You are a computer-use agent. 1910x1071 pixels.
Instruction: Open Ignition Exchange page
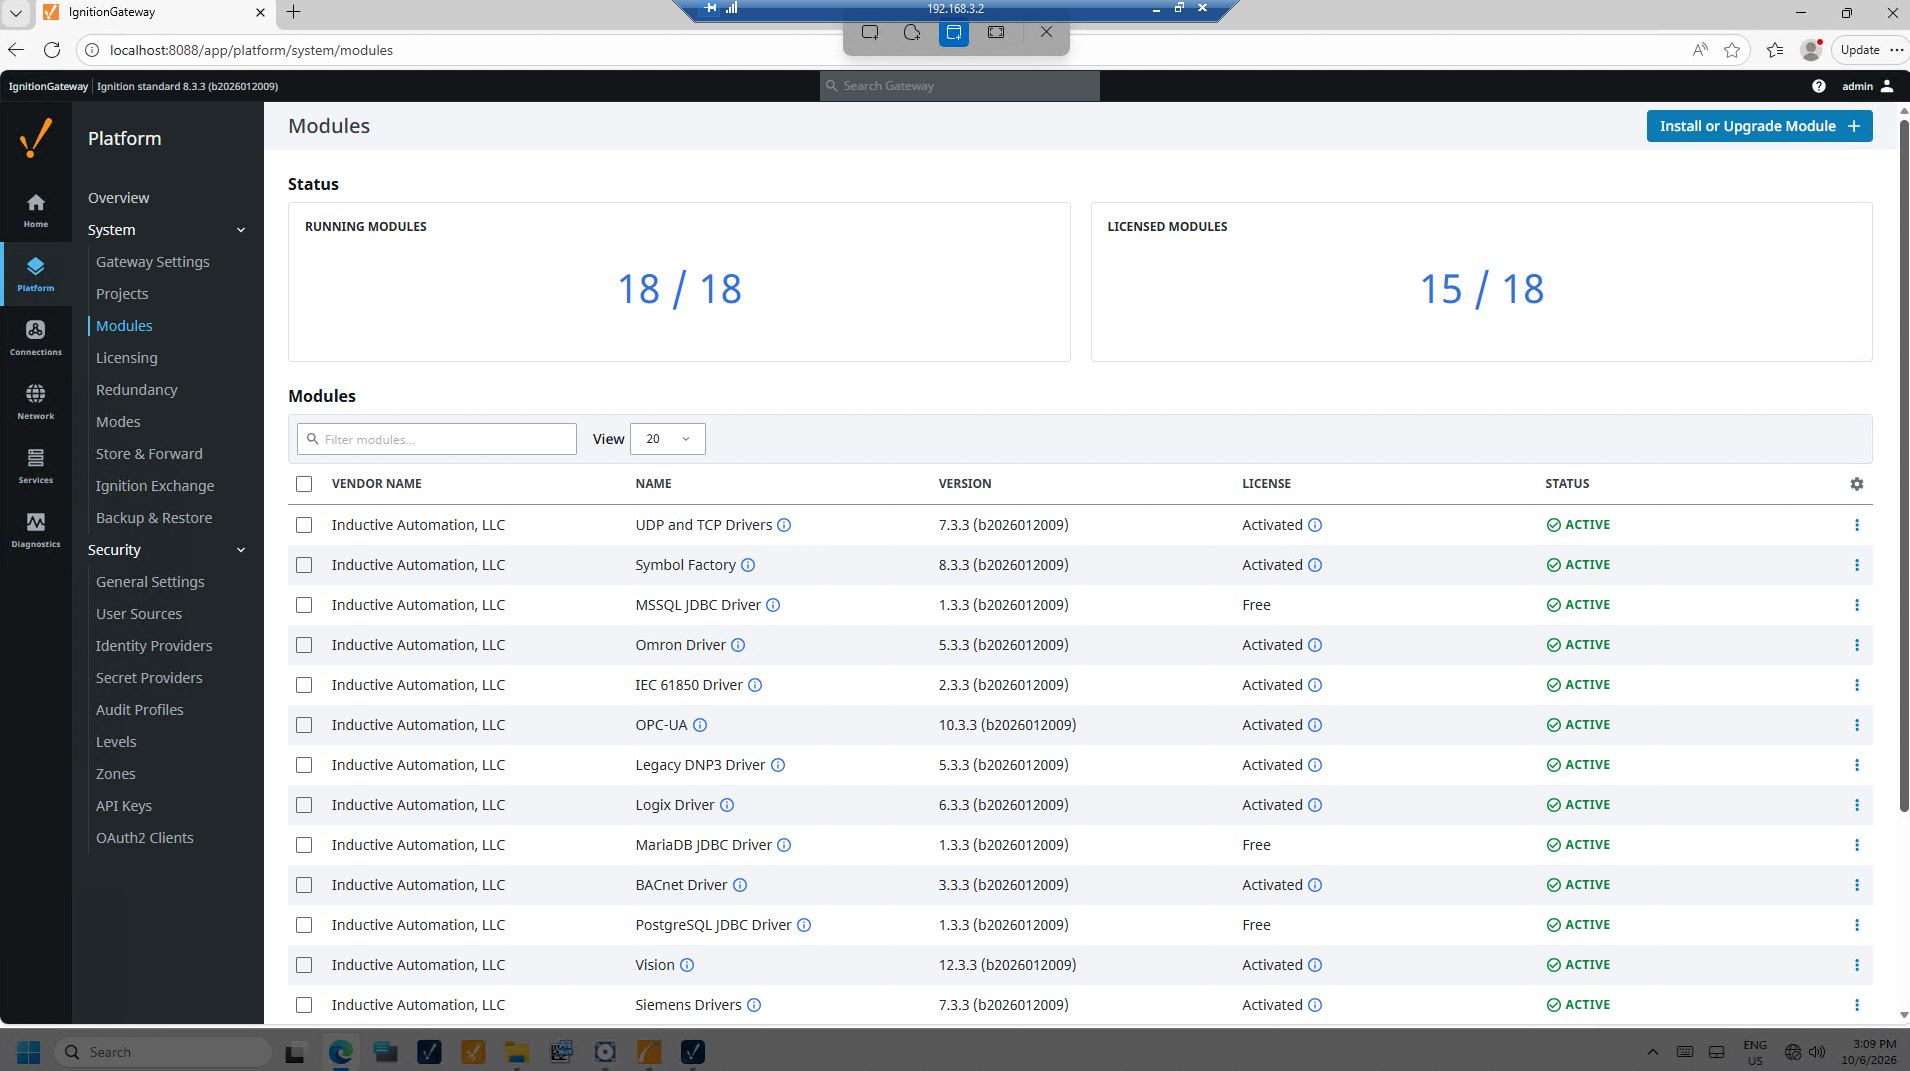coord(155,486)
